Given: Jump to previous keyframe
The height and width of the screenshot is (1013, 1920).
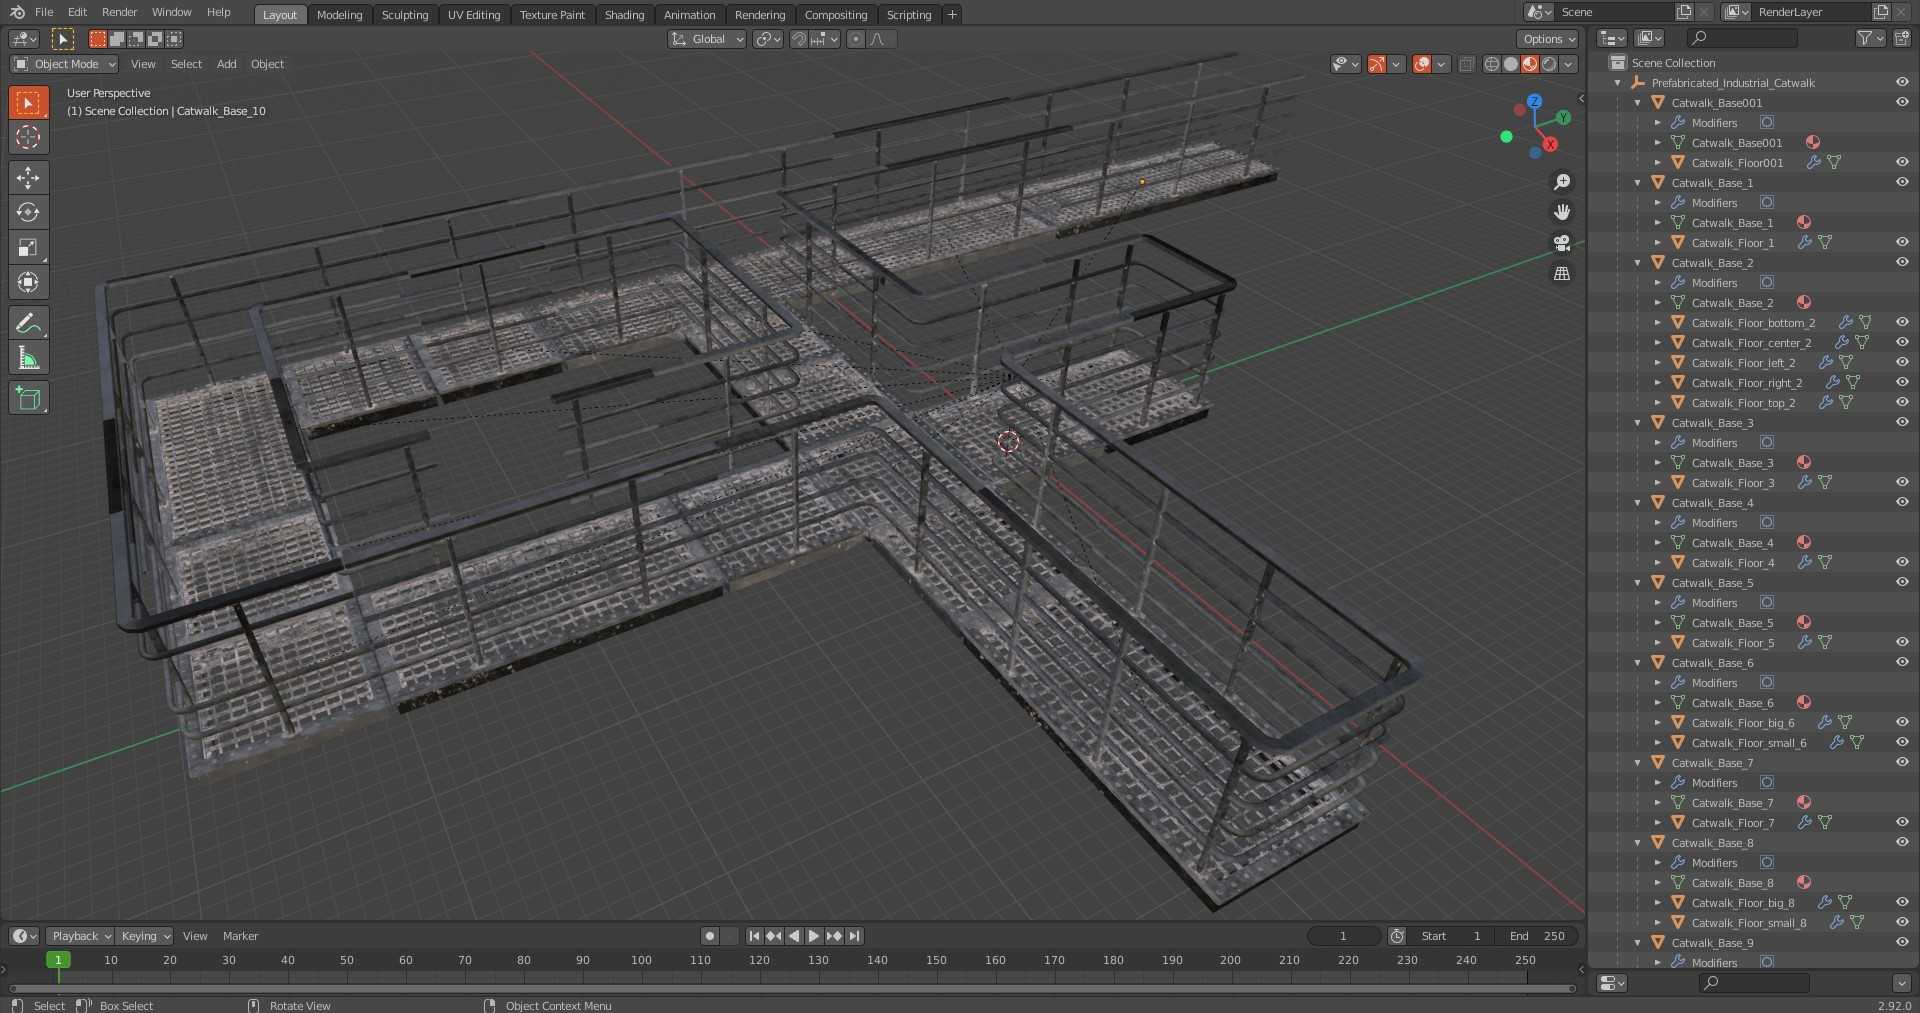Looking at the screenshot, I should (x=774, y=936).
